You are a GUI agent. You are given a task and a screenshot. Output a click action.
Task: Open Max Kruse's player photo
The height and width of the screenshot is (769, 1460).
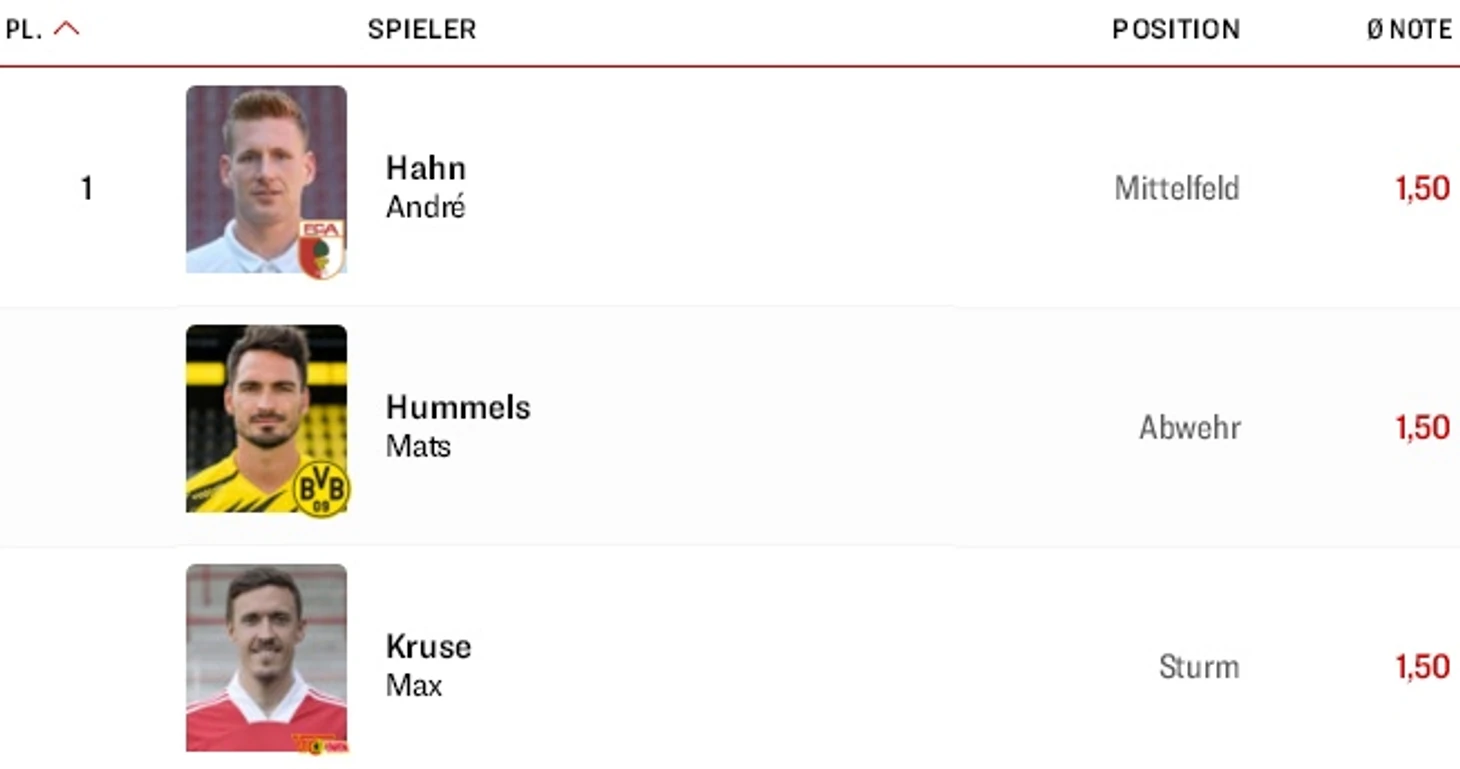(266, 657)
